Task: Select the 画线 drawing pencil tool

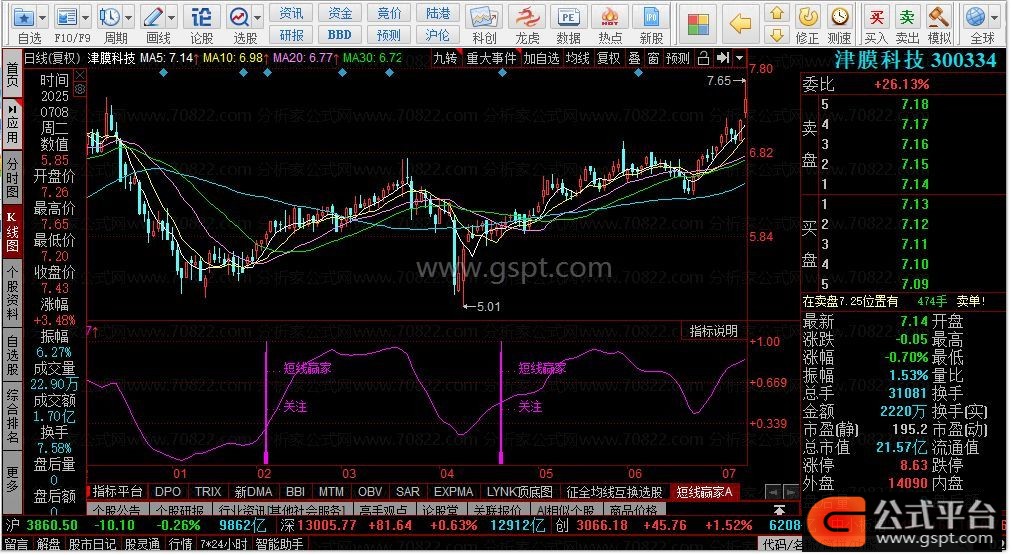Action: (x=153, y=17)
